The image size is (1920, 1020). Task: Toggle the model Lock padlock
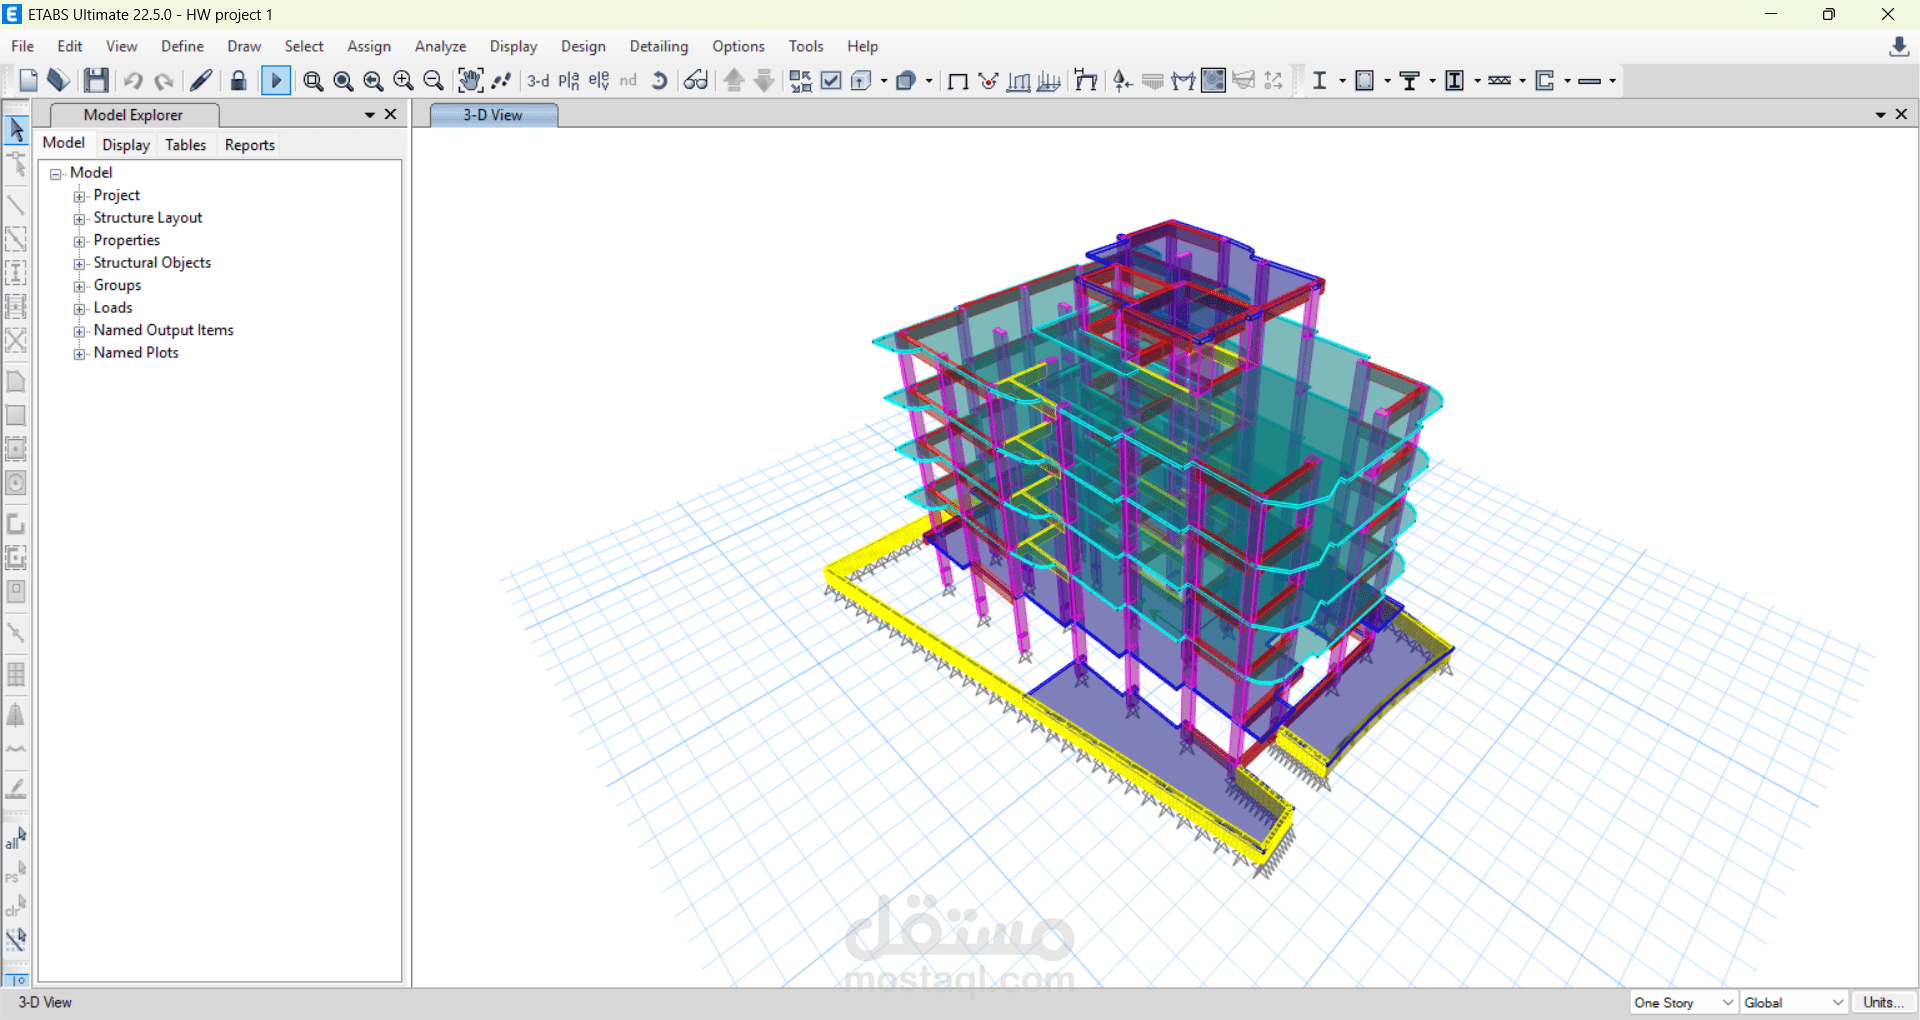tap(238, 81)
